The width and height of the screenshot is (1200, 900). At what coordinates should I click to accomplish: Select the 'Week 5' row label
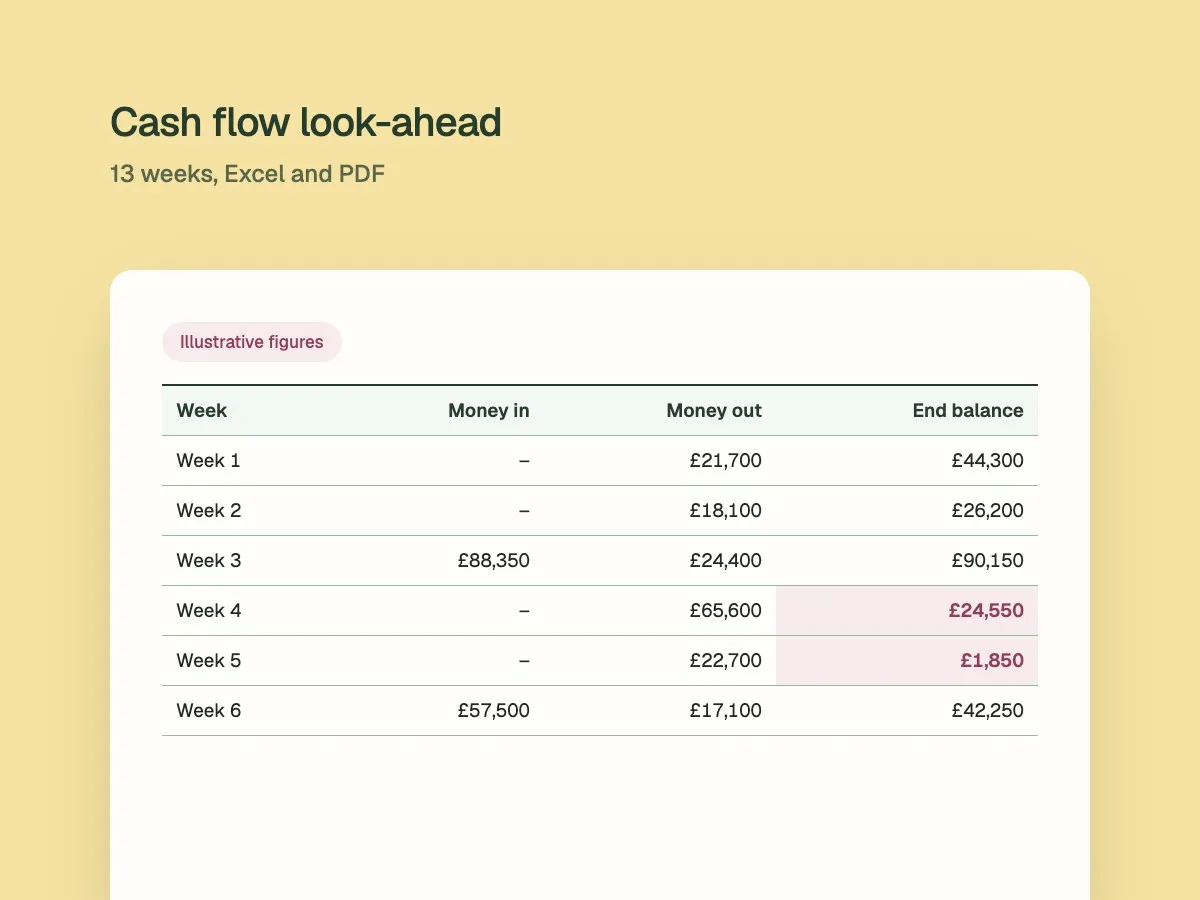point(209,661)
